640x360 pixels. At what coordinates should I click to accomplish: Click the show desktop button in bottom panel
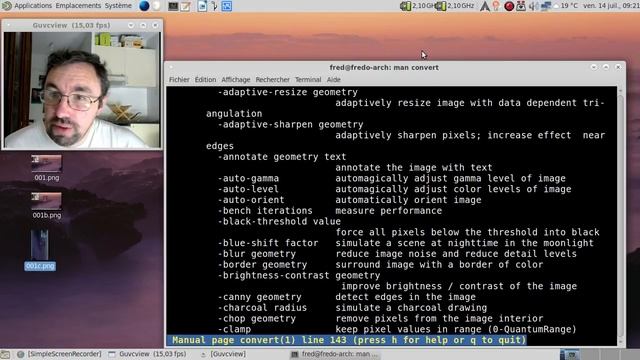[x=5, y=354]
